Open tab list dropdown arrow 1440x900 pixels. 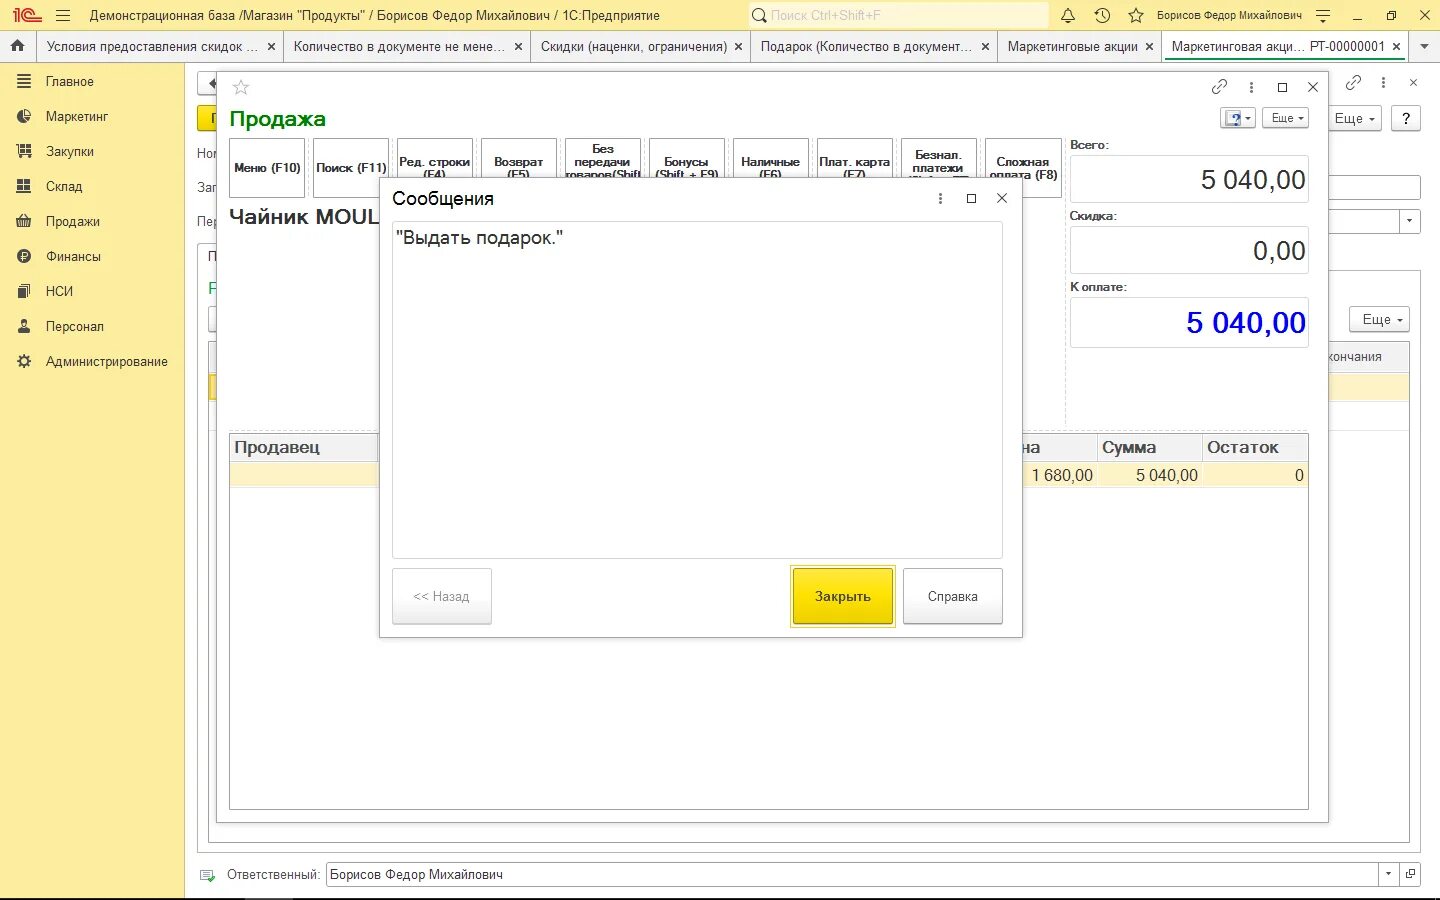pyautogui.click(x=1424, y=46)
